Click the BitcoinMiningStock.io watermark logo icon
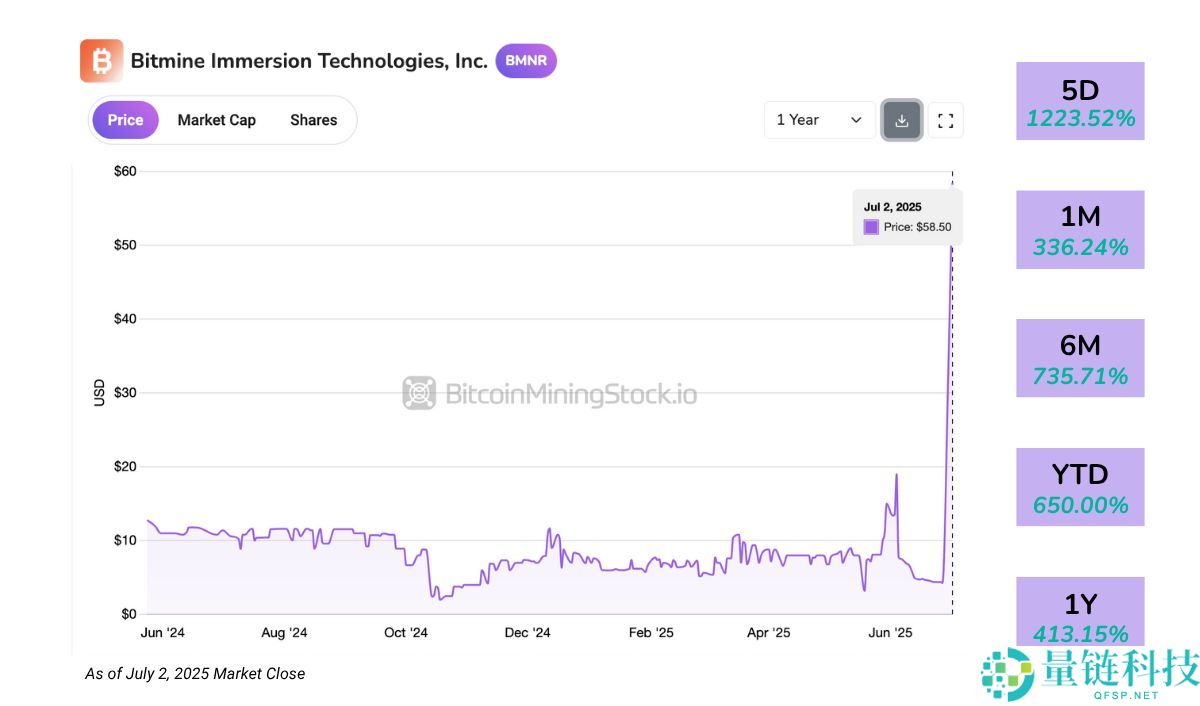The width and height of the screenshot is (1200, 706). (420, 394)
